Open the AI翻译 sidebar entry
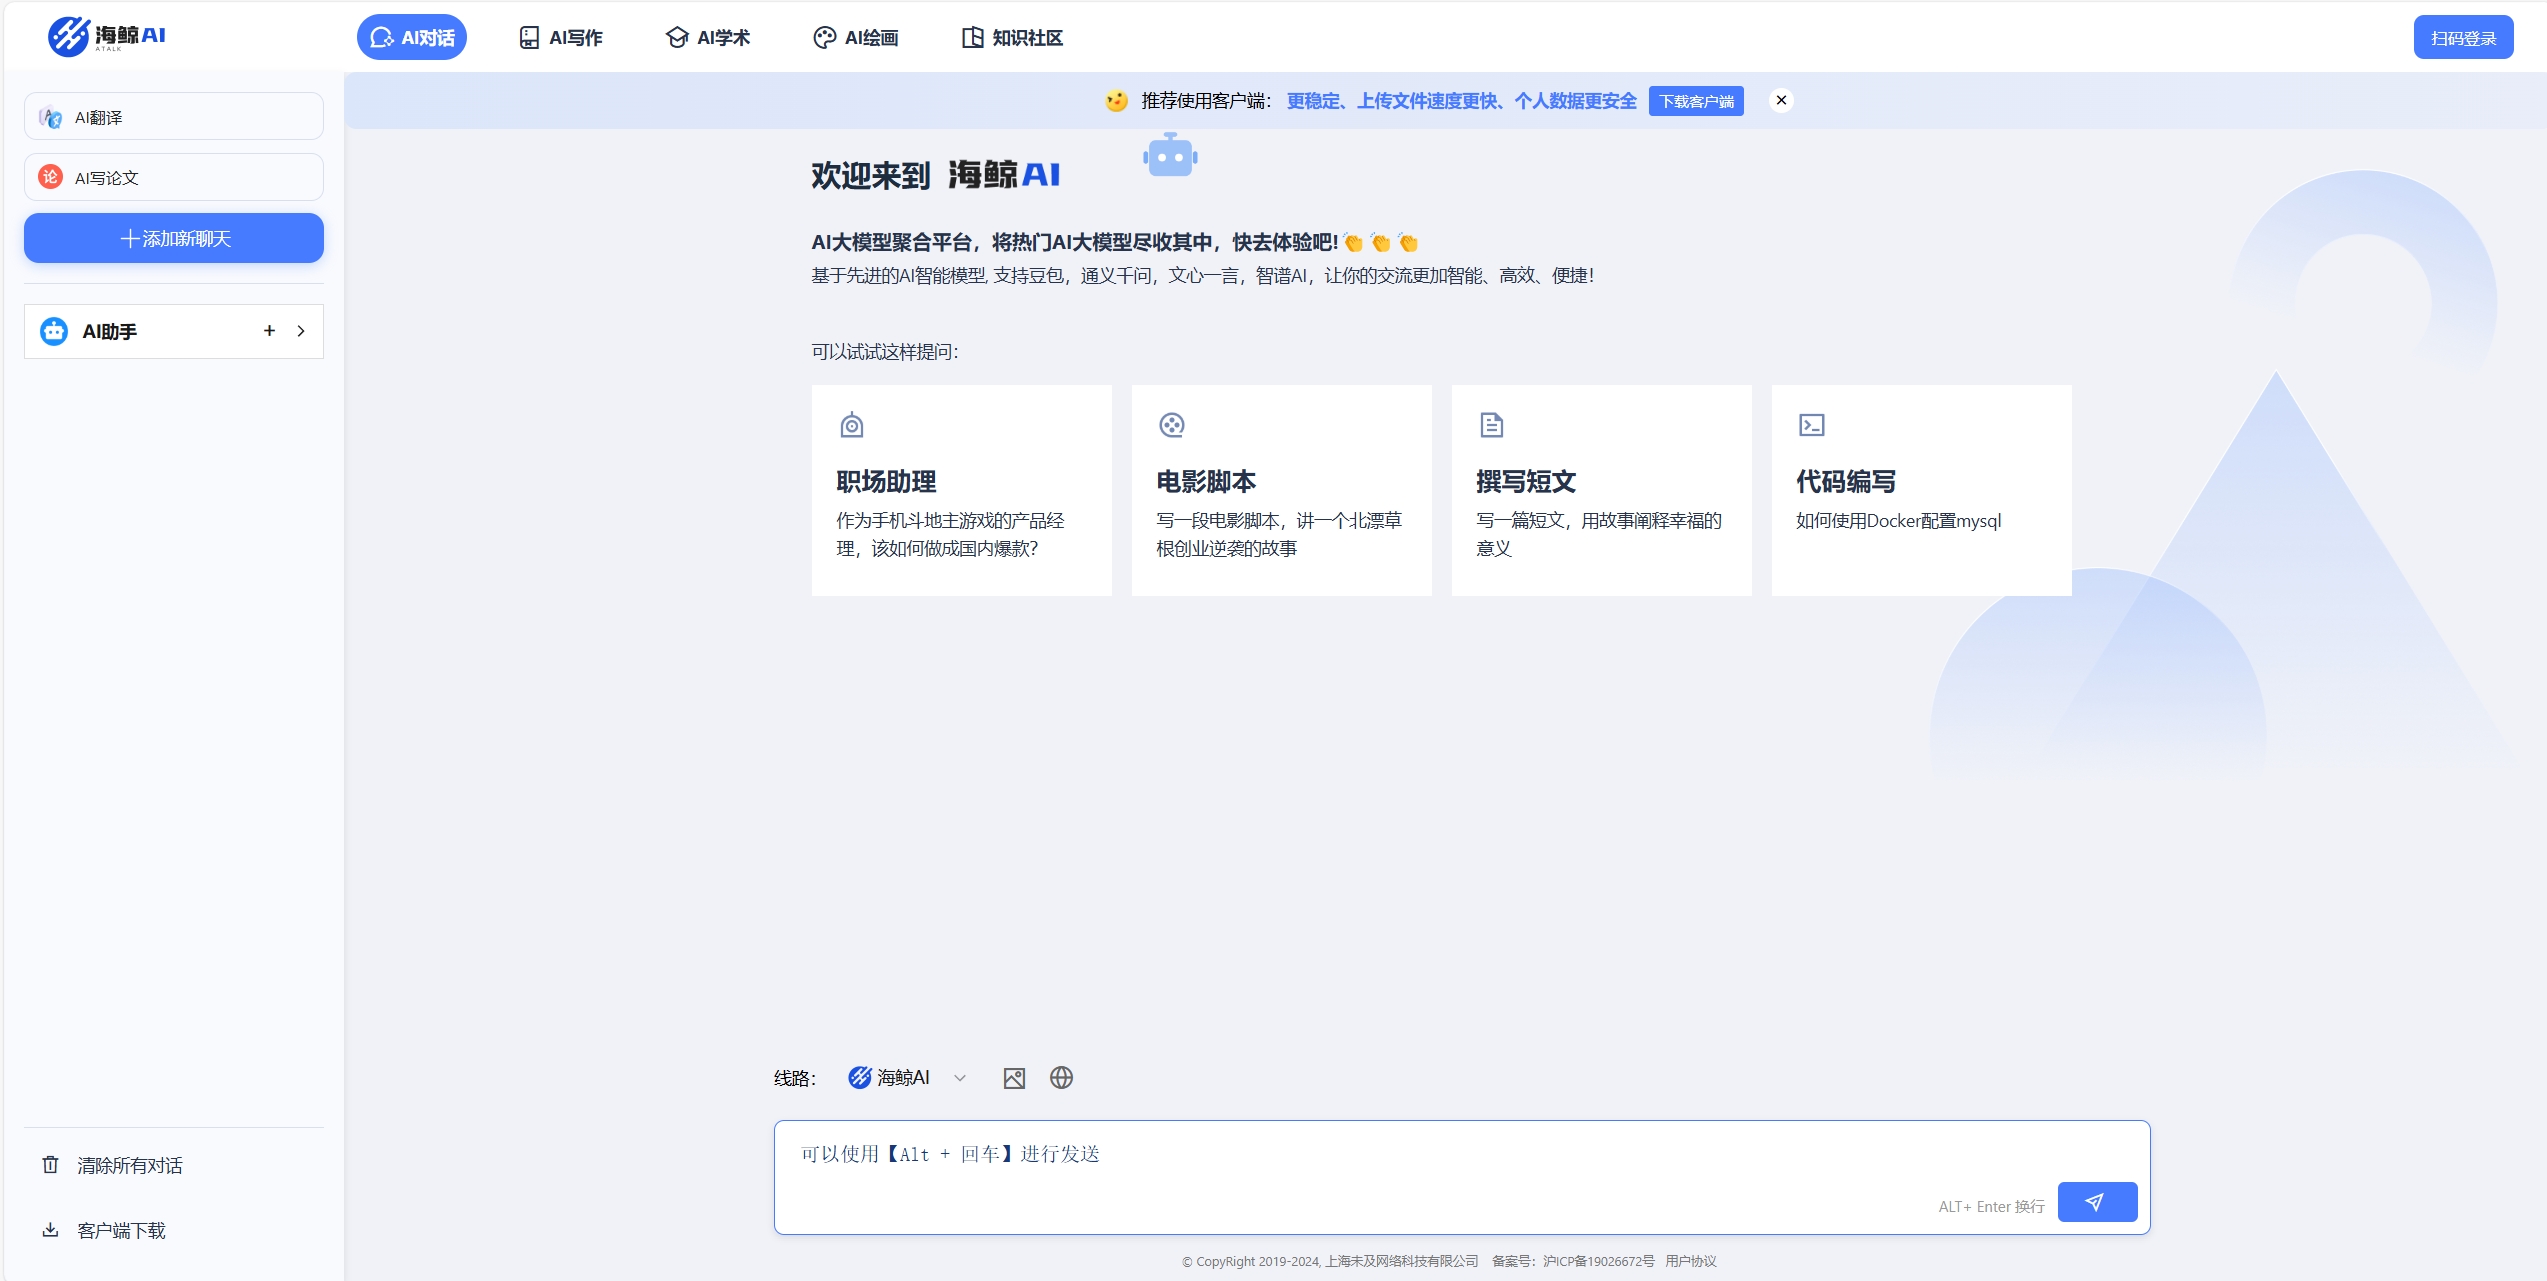The width and height of the screenshot is (2547, 1281). click(x=174, y=117)
